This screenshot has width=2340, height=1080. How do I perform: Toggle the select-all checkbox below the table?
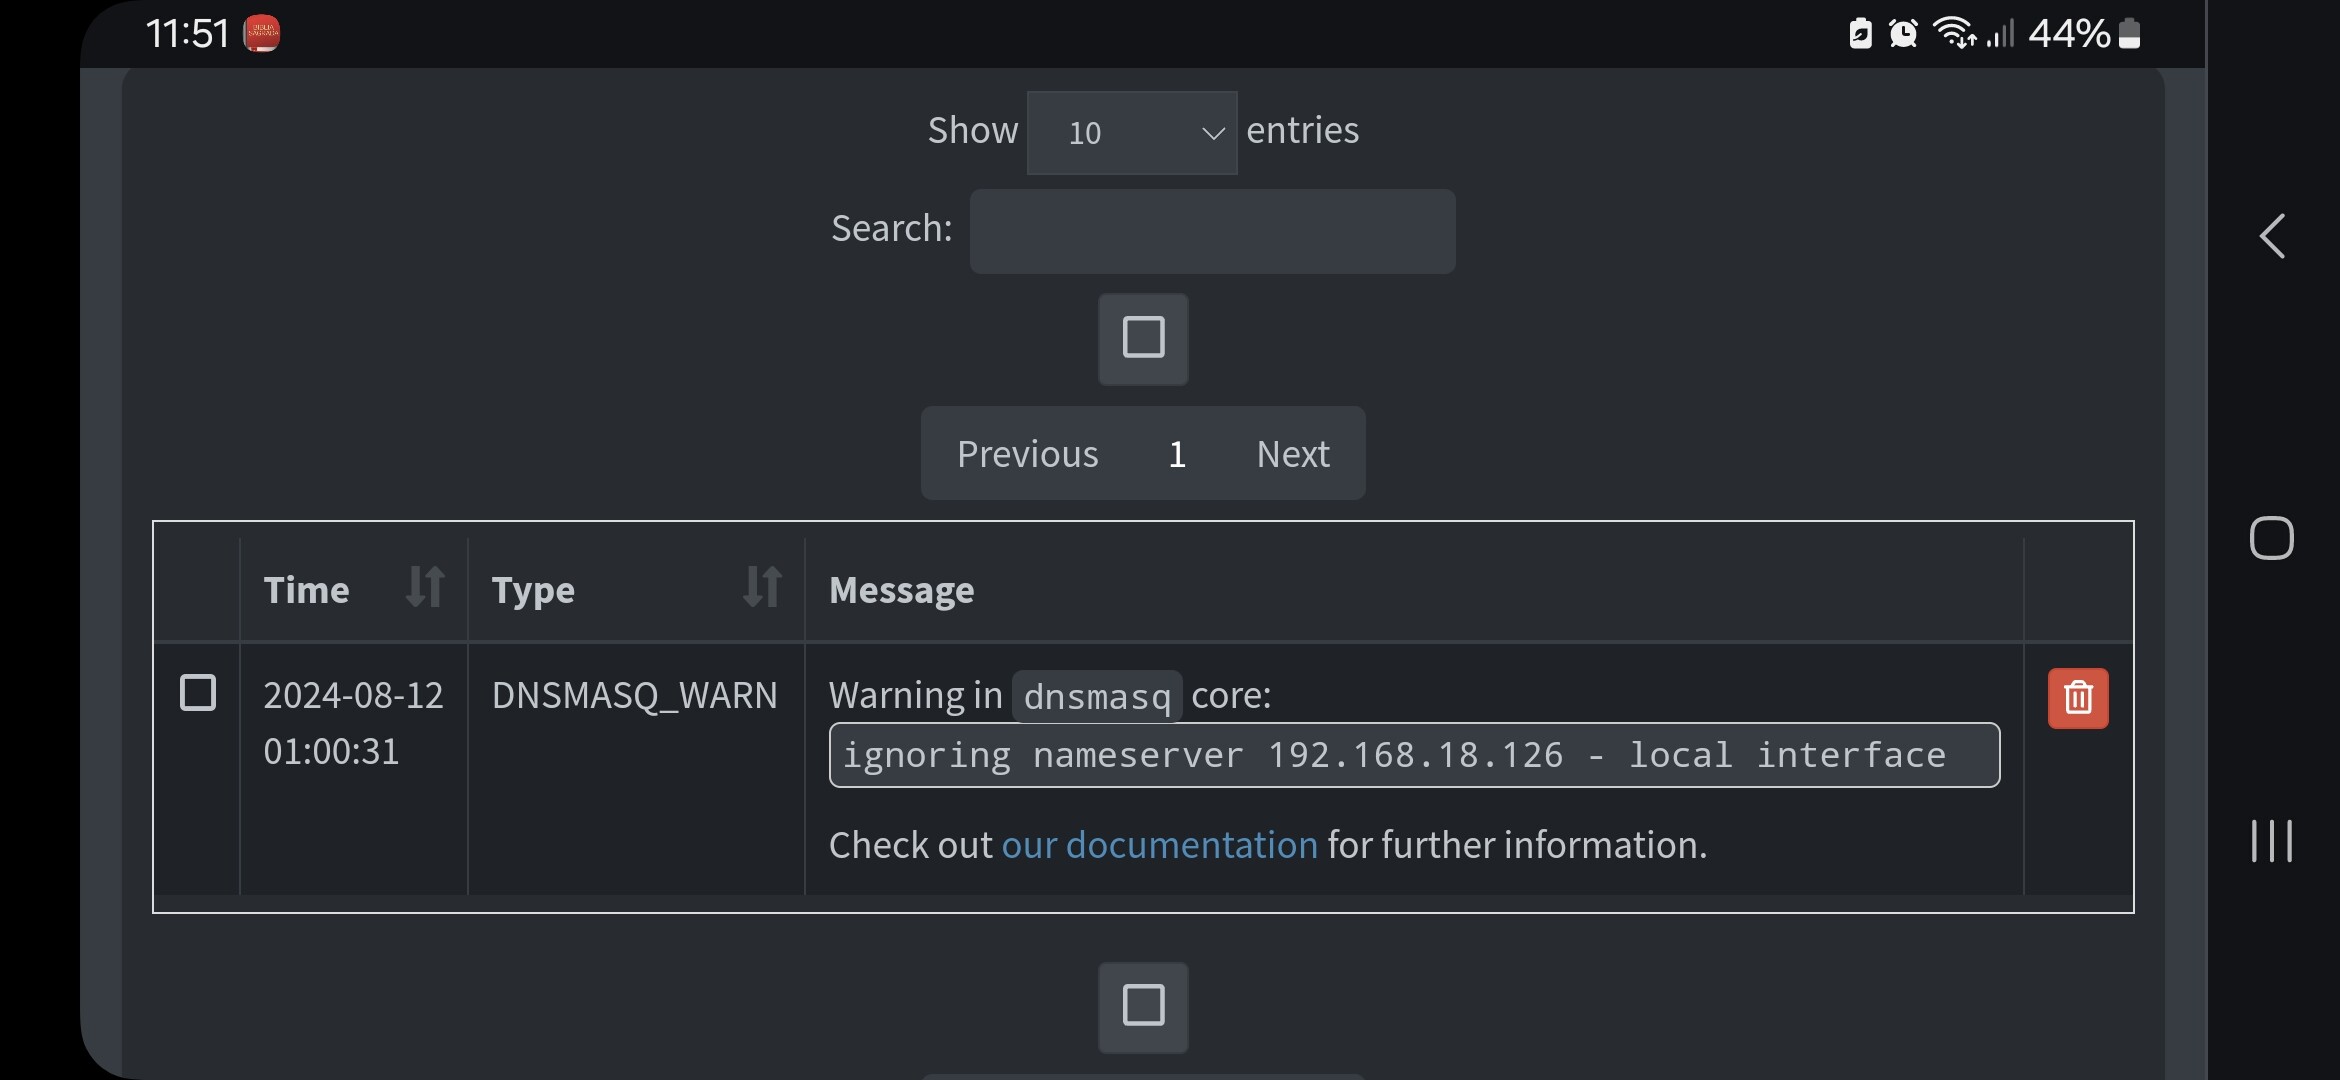click(x=1142, y=1008)
